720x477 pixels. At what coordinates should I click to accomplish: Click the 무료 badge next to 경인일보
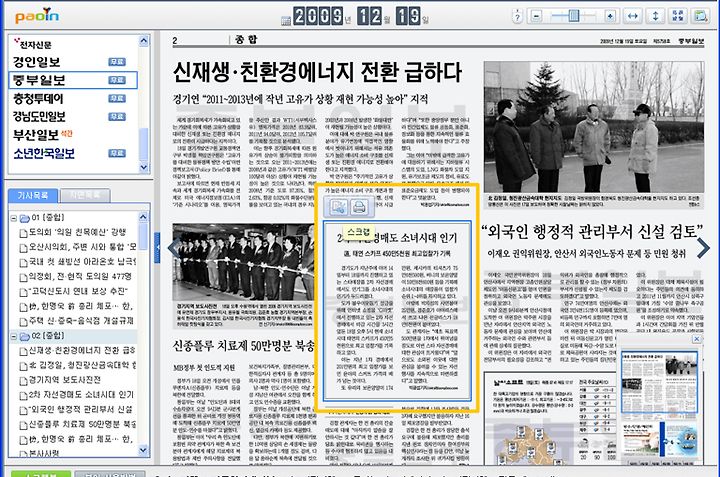point(117,62)
